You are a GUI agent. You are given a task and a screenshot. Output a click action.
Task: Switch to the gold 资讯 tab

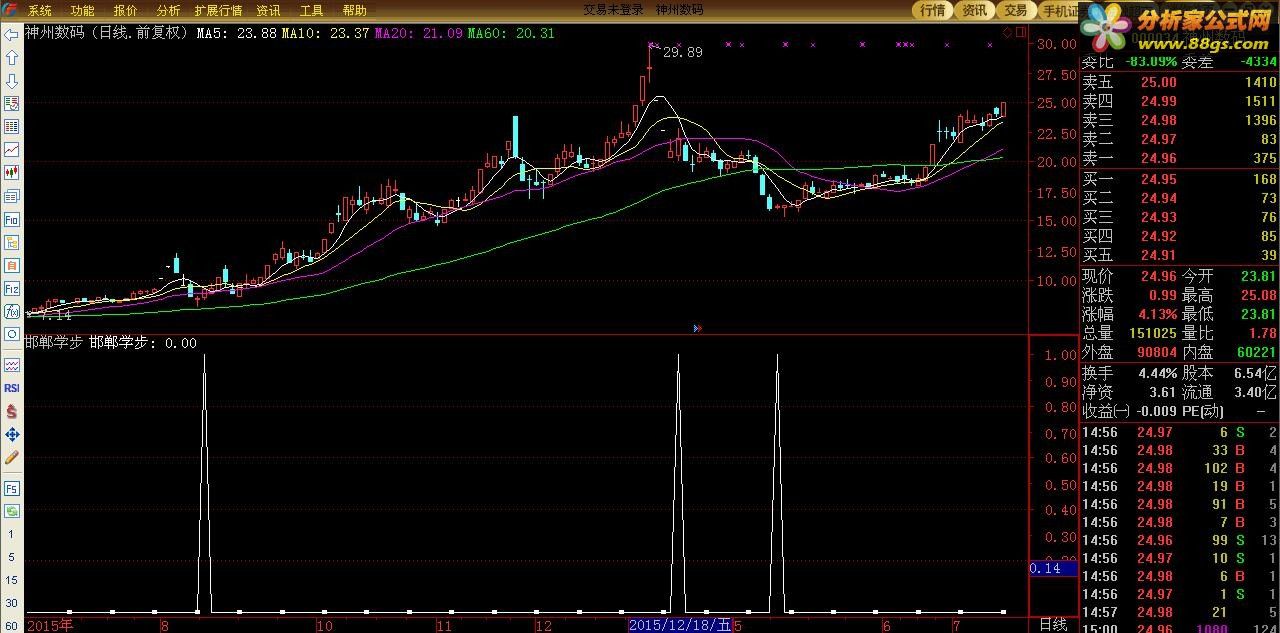pyautogui.click(x=973, y=10)
